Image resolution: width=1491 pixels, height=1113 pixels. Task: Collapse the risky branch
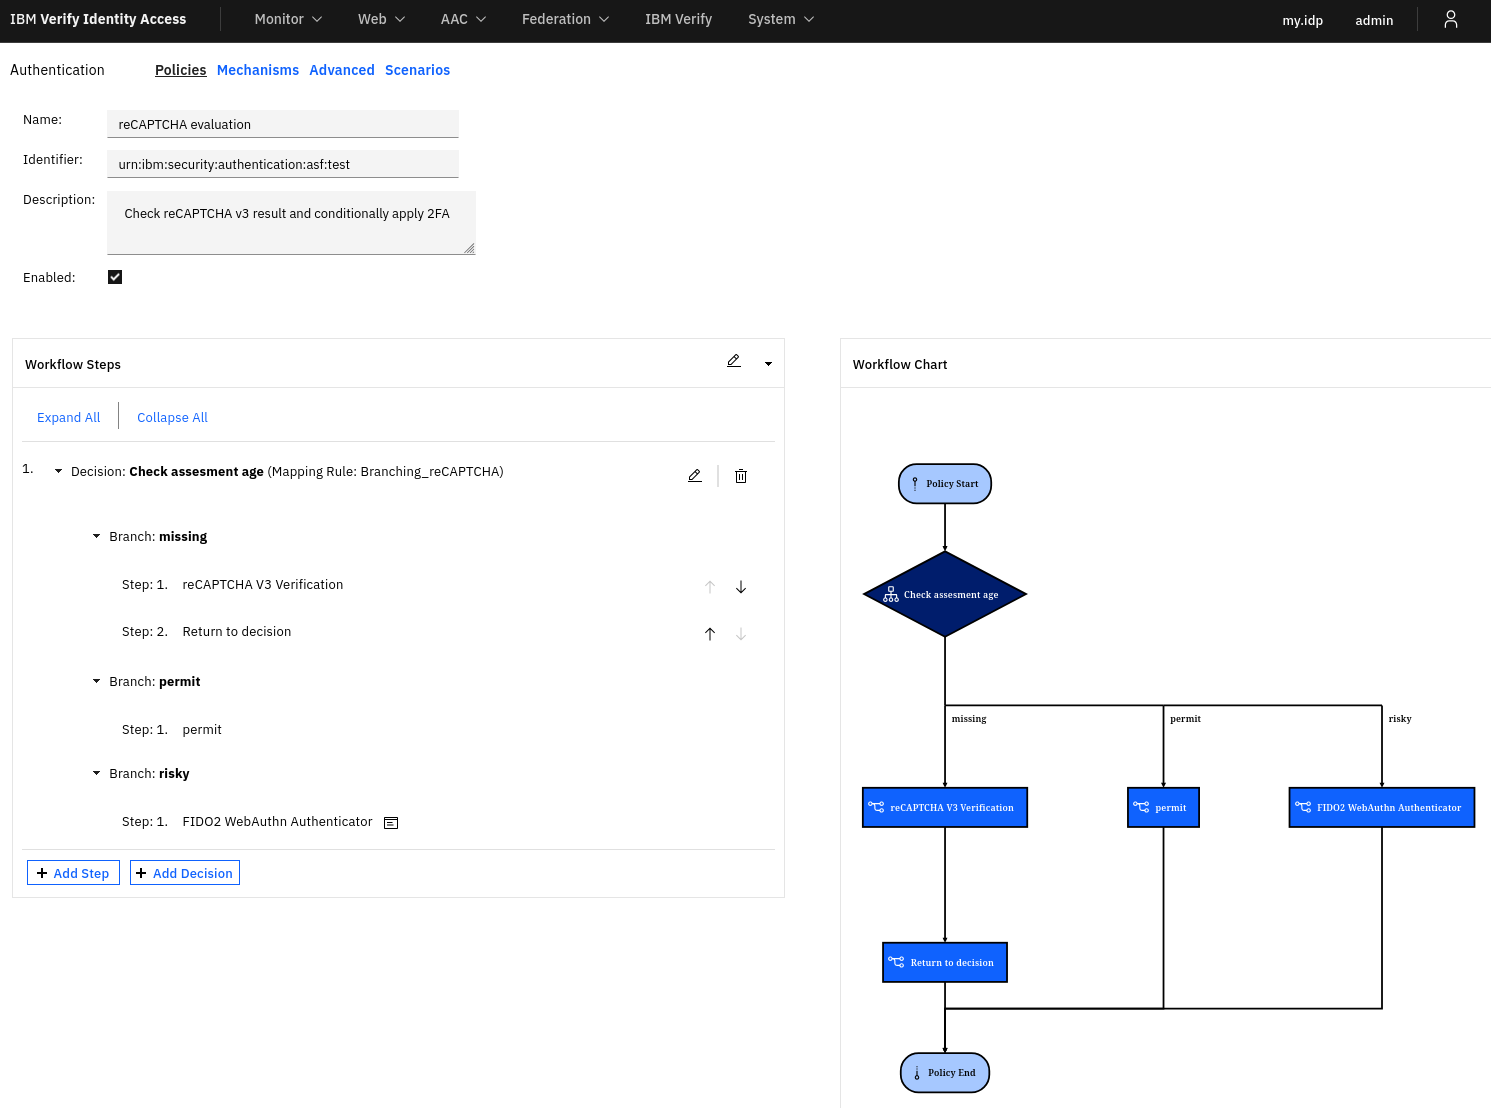click(x=97, y=773)
